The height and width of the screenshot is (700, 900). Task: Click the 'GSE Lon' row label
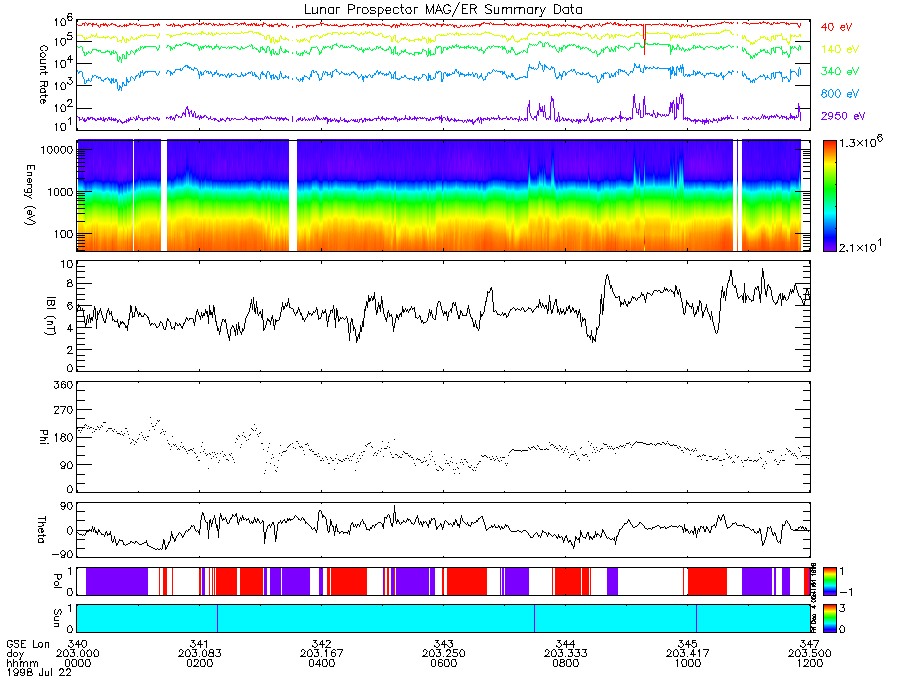28,644
